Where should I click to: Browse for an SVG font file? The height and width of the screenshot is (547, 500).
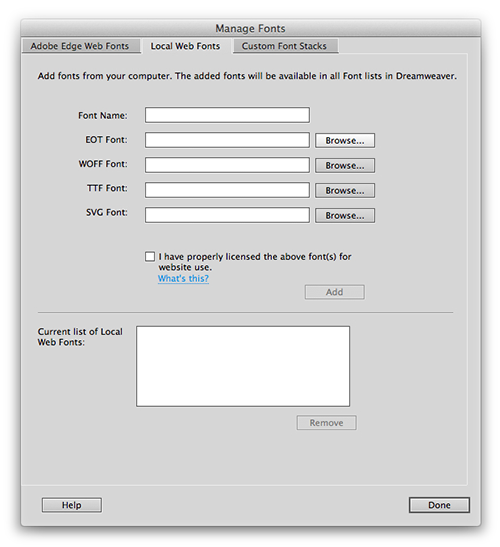click(345, 216)
